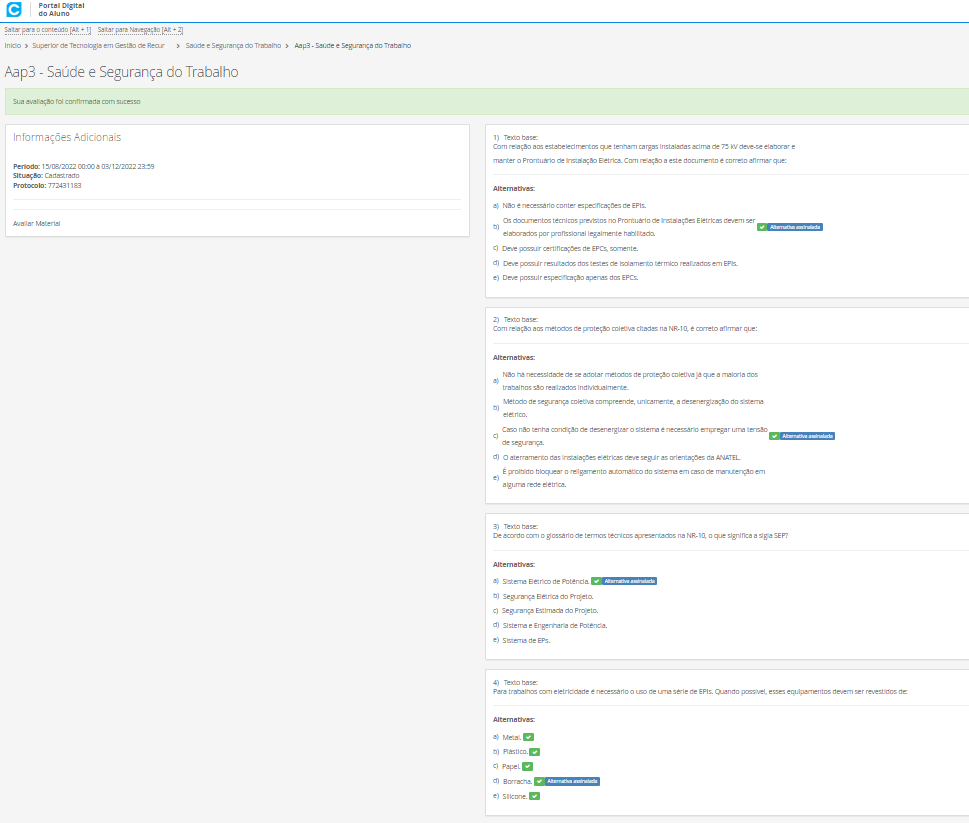
Task: Click green check icon beside Silicone
Action: pyautogui.click(x=534, y=796)
